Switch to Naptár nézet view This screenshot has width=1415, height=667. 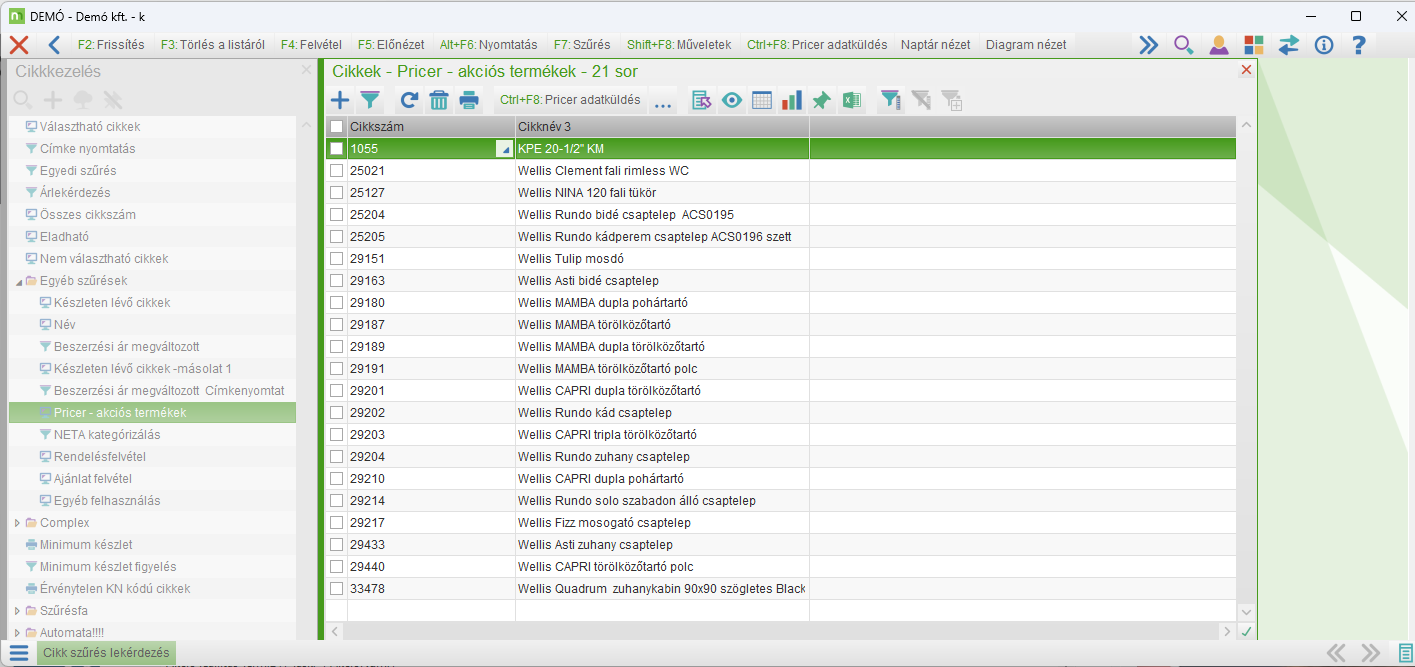click(935, 45)
